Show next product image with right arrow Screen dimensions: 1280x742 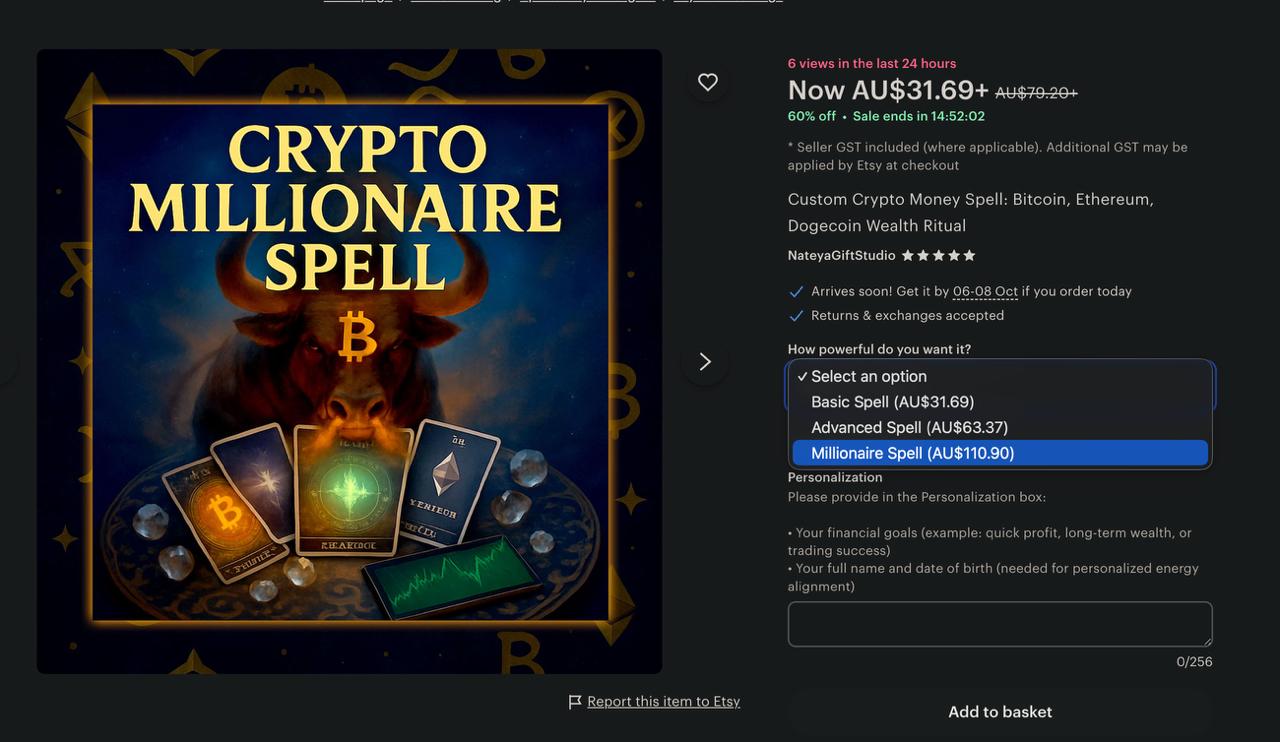(x=705, y=361)
